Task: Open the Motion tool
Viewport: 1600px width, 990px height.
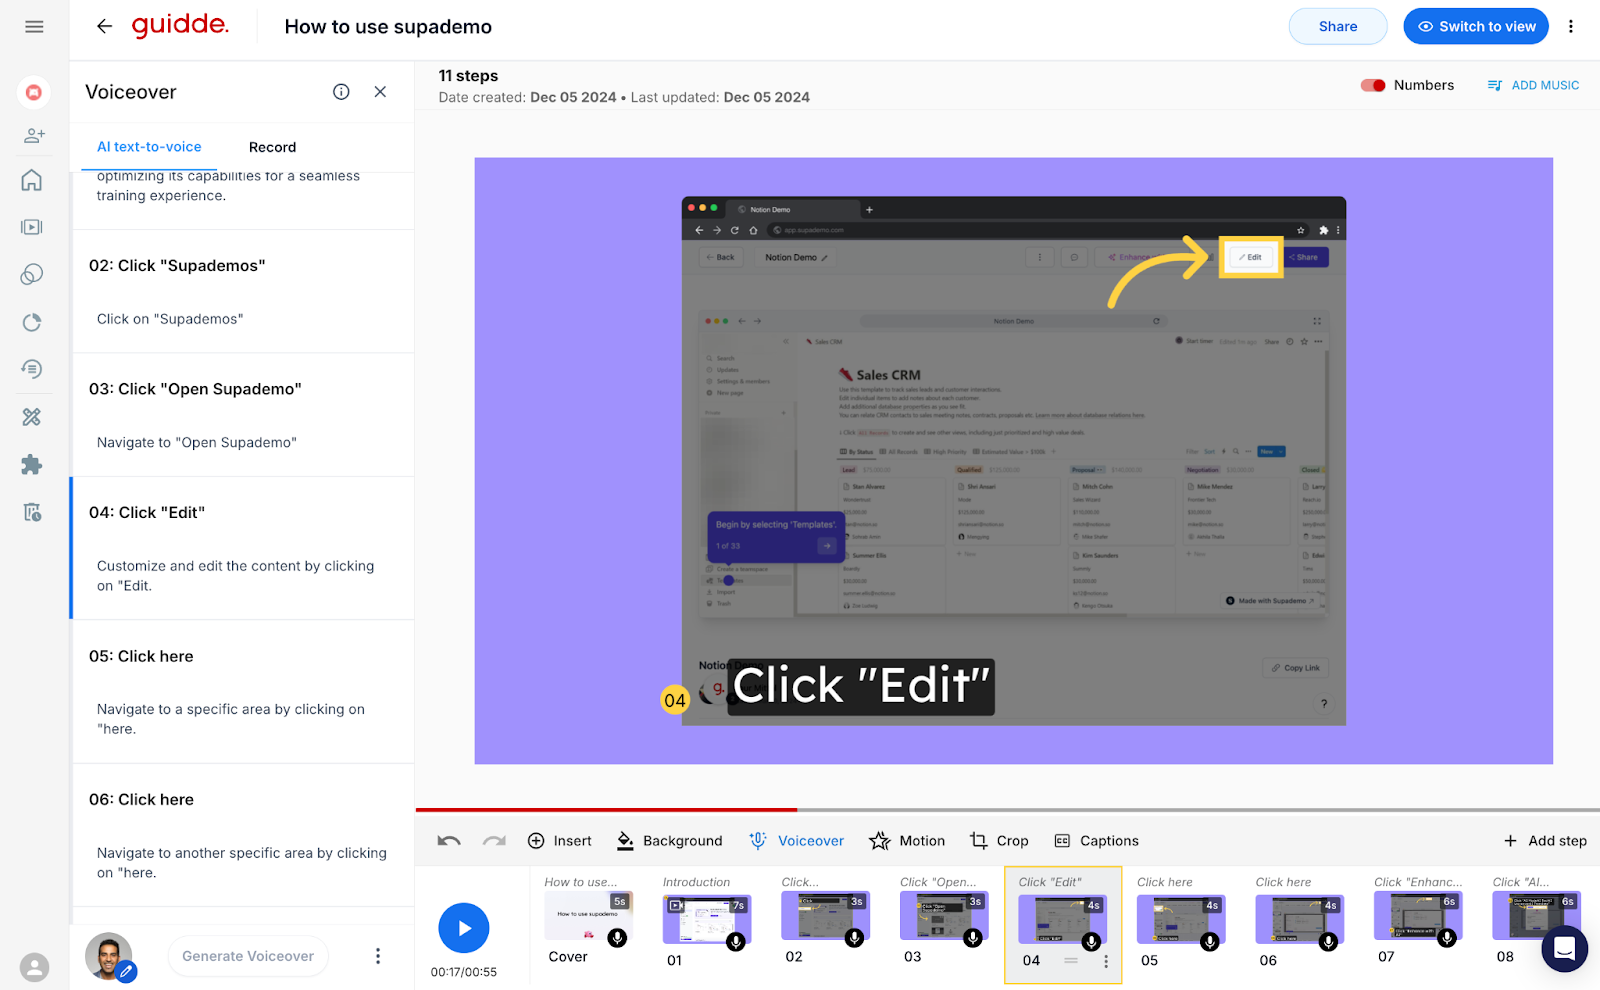Action: (907, 841)
